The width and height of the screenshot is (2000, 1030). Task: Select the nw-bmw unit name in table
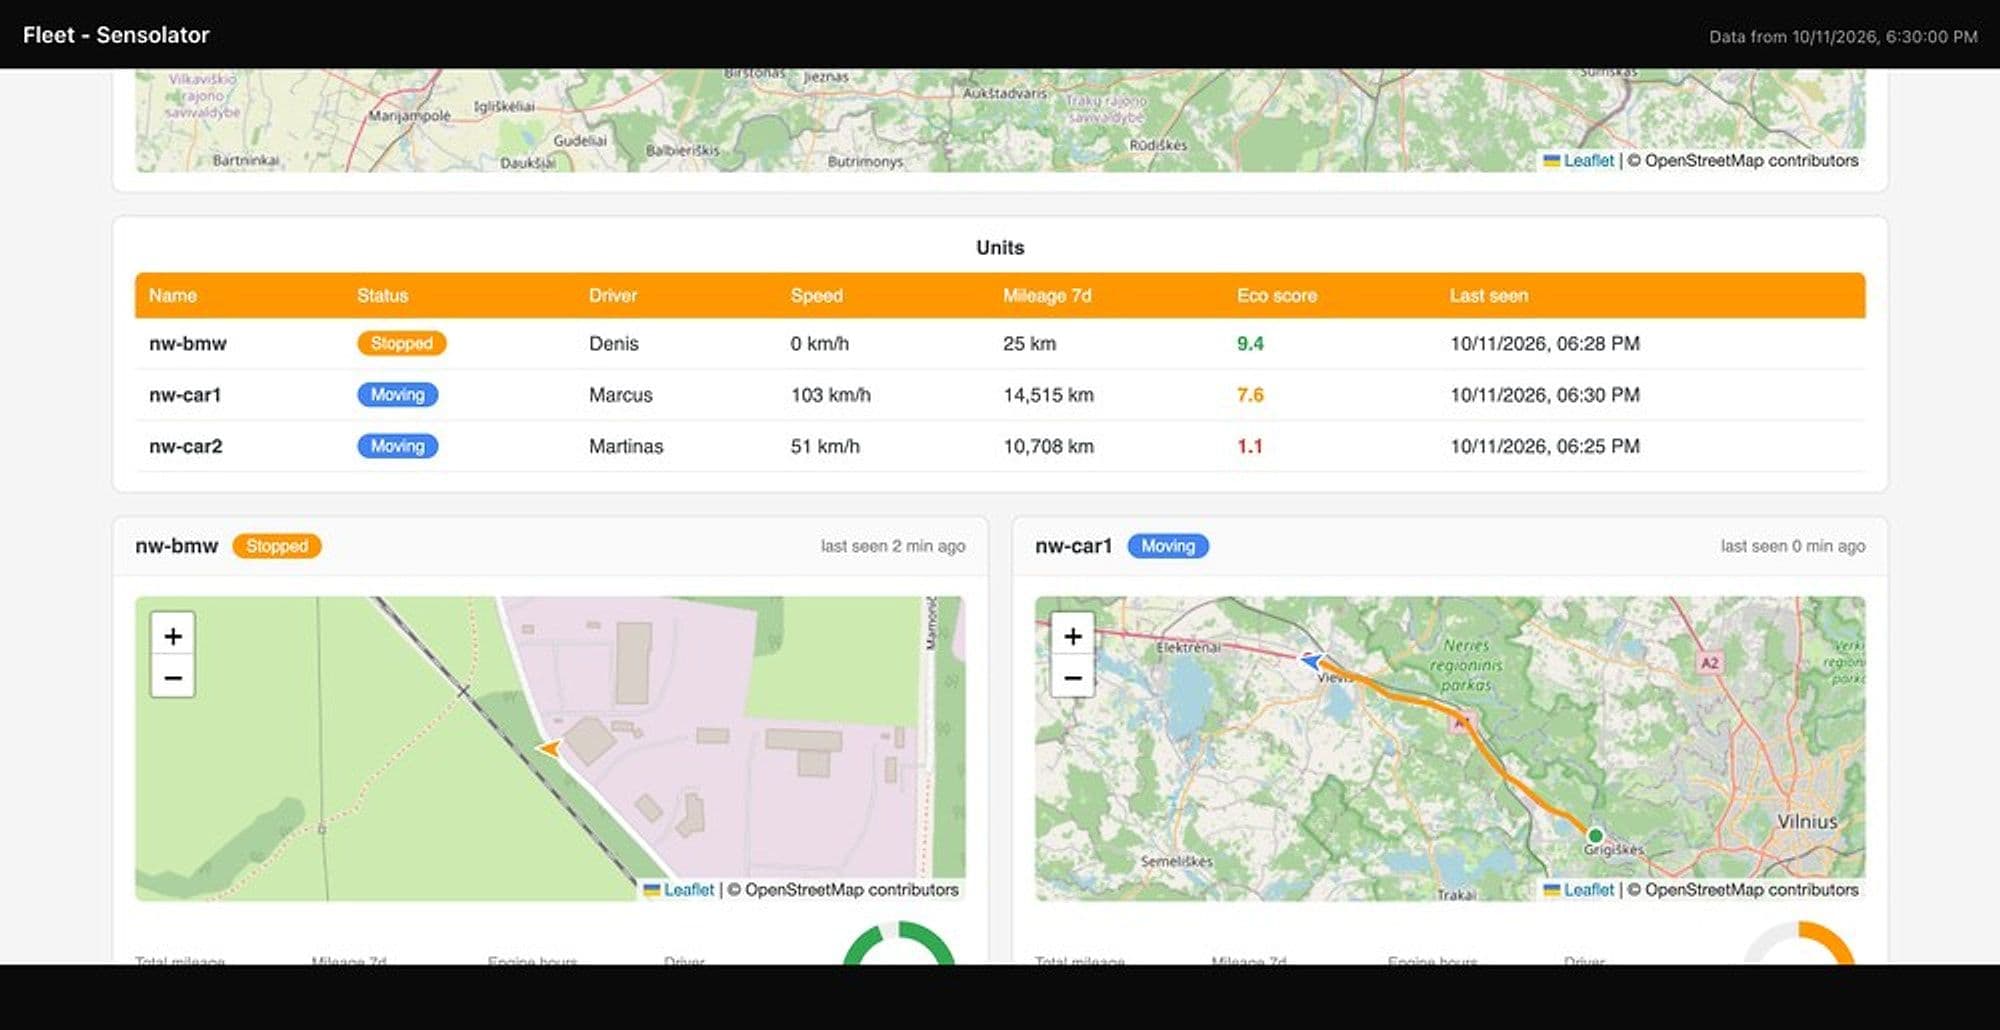(x=188, y=344)
